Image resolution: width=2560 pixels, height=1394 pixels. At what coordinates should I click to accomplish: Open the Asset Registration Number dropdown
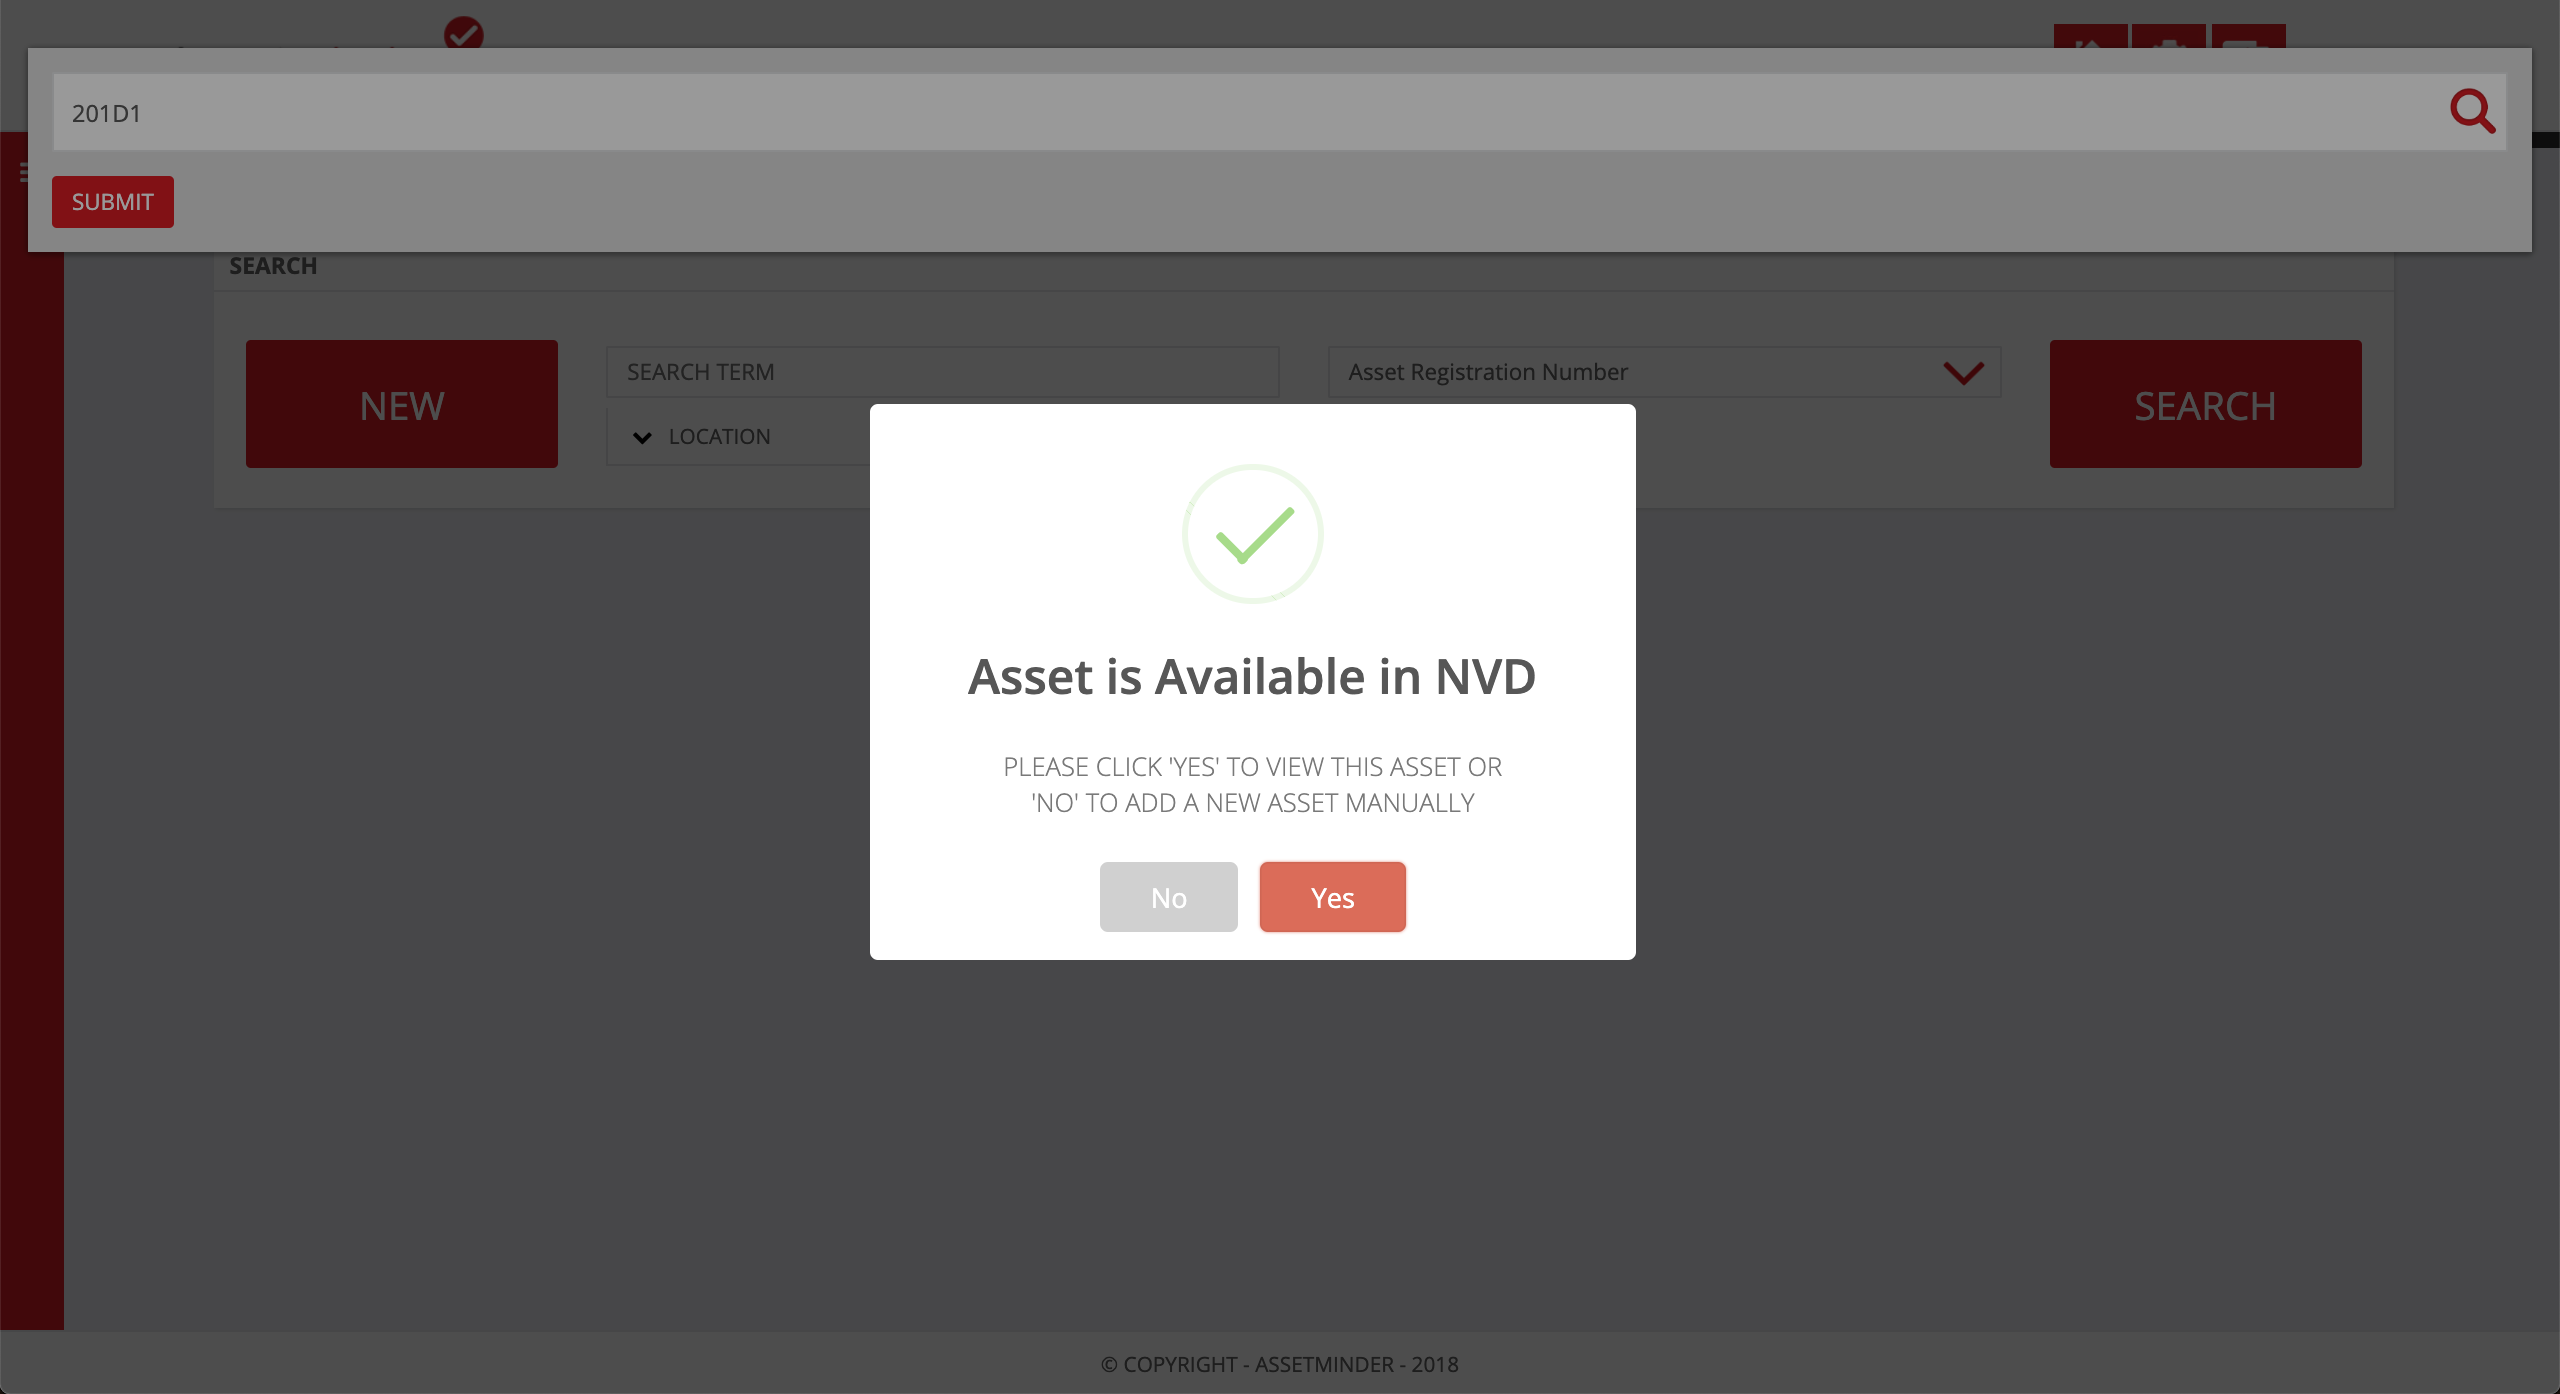(1664, 372)
